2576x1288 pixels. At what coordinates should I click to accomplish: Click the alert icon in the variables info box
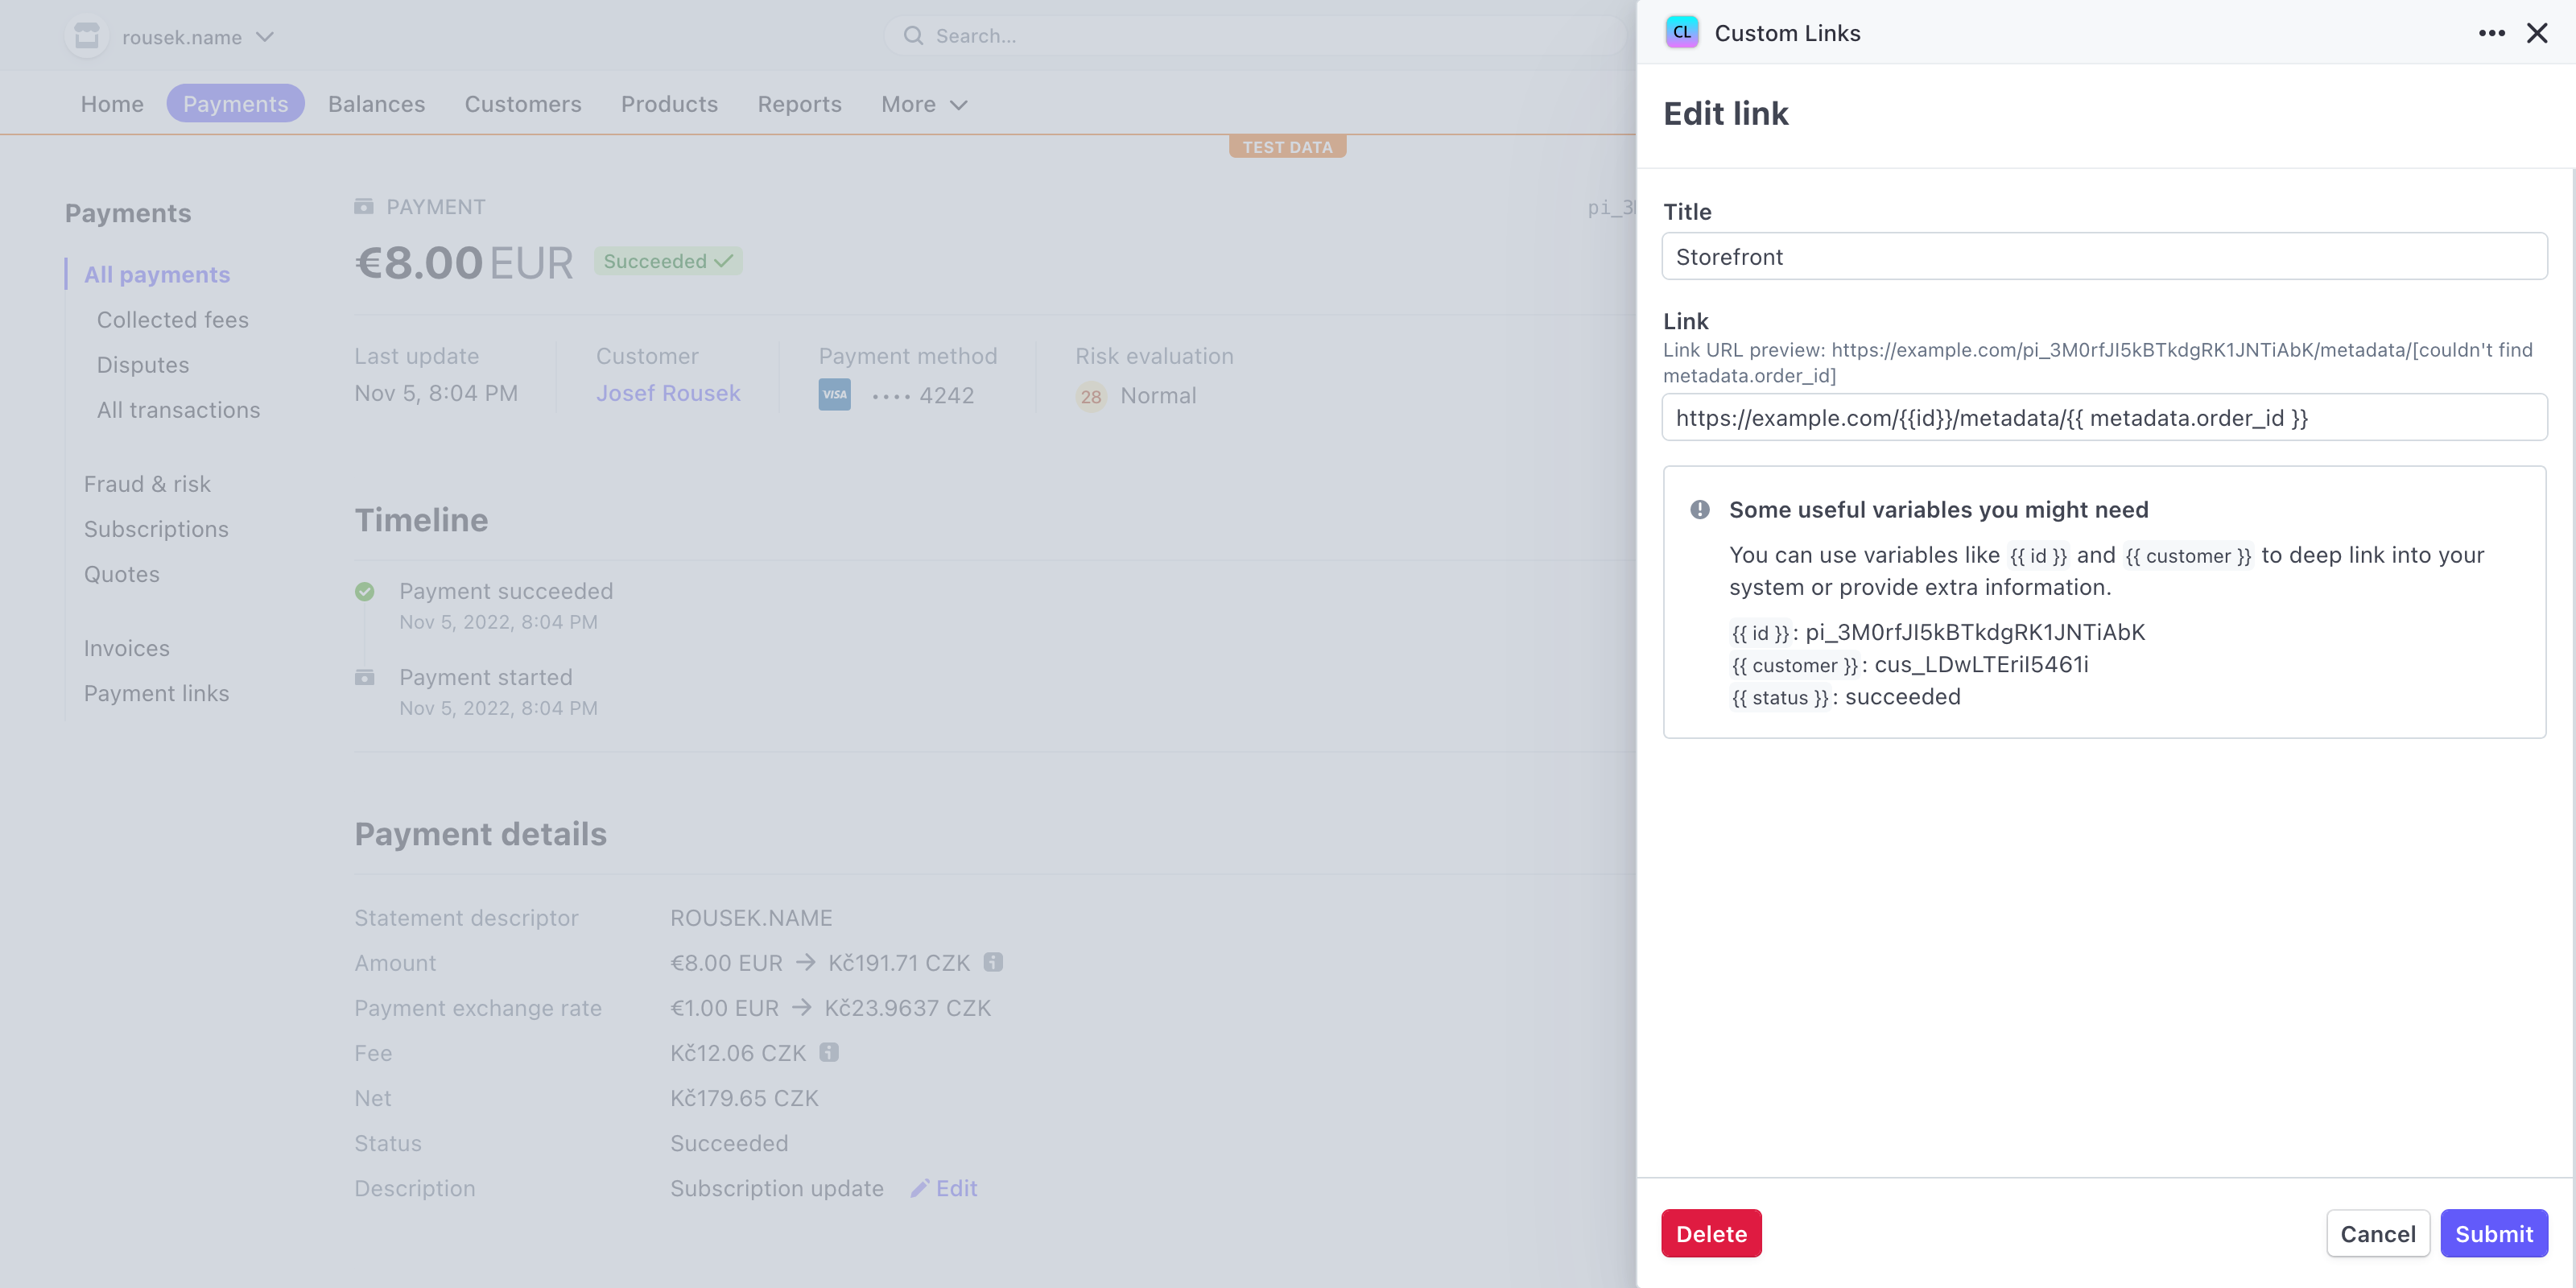[1699, 509]
